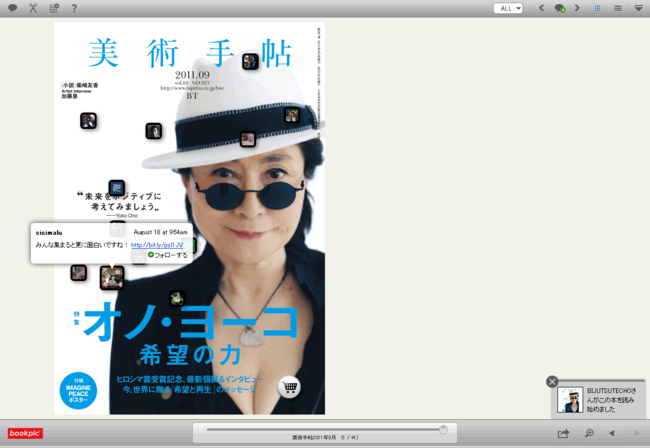Click the IMAGINE PEACE blue circle badge
The height and width of the screenshot is (448, 650).
(x=78, y=391)
